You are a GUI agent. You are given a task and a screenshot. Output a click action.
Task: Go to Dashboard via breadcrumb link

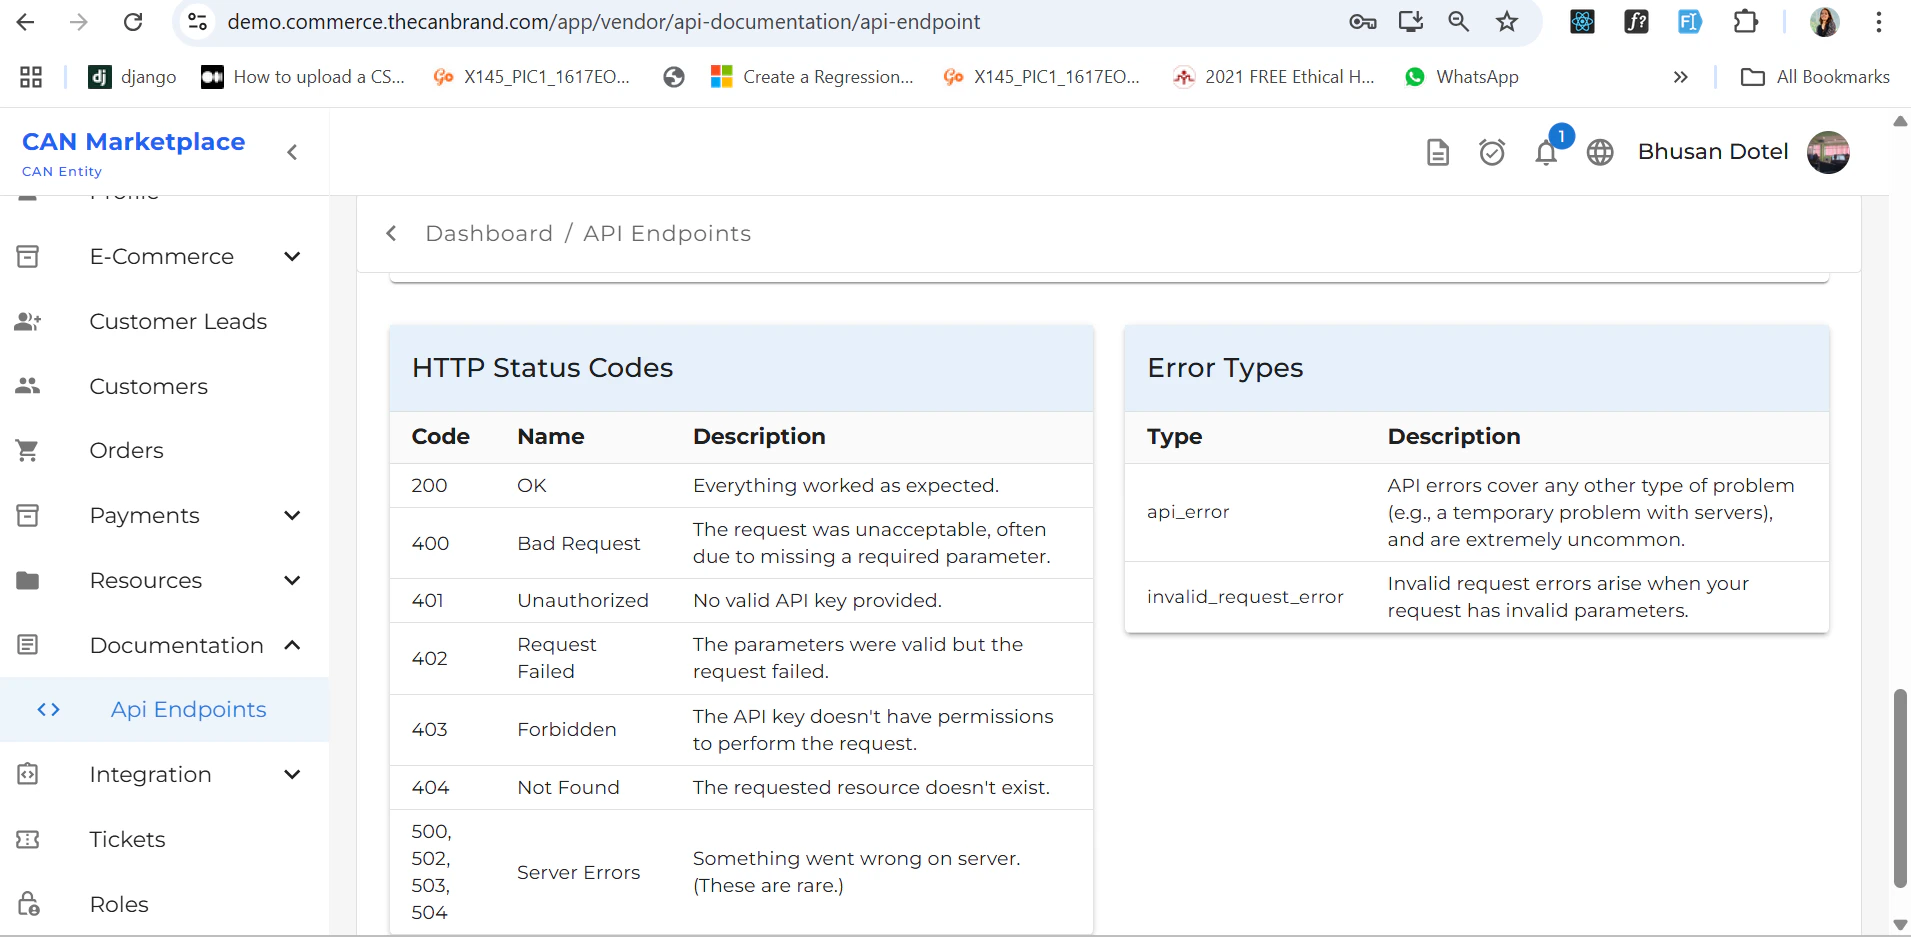(488, 234)
